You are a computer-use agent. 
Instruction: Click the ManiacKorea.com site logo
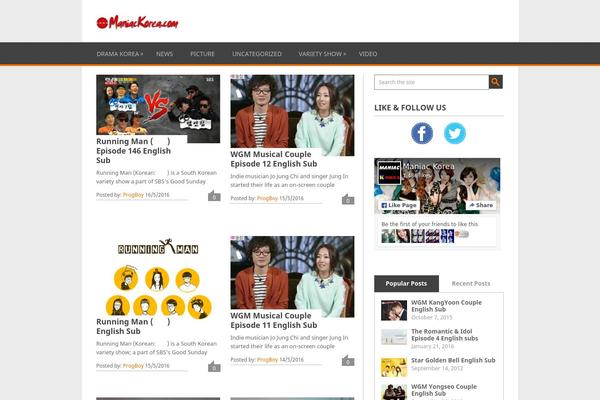coord(137,23)
